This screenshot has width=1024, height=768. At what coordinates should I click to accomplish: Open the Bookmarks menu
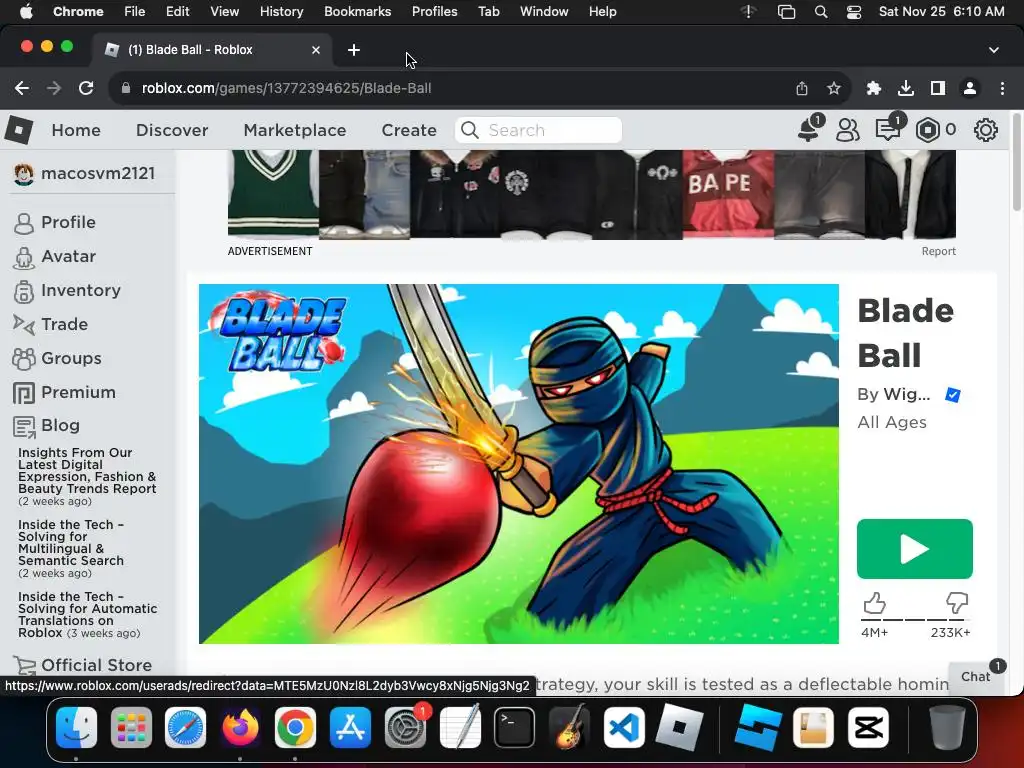click(x=357, y=12)
